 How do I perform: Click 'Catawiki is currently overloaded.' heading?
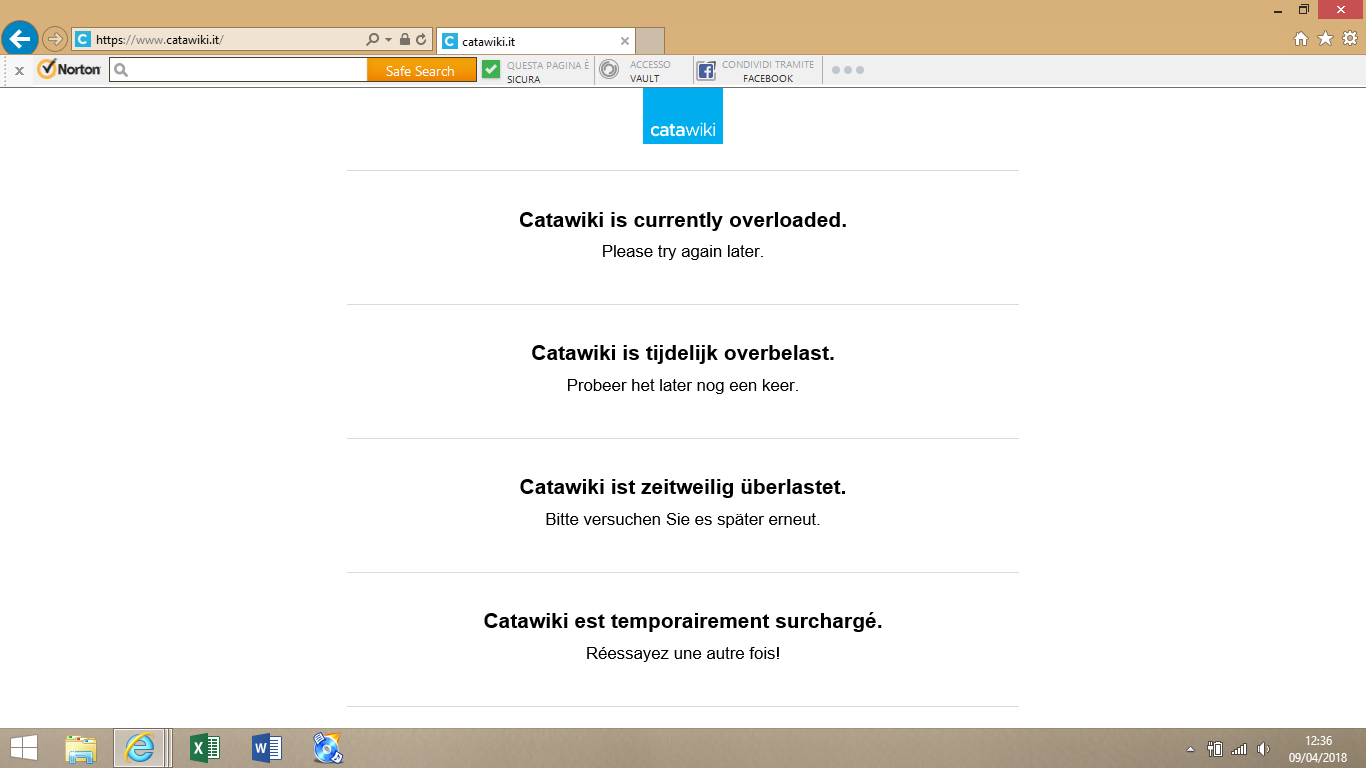coord(683,220)
